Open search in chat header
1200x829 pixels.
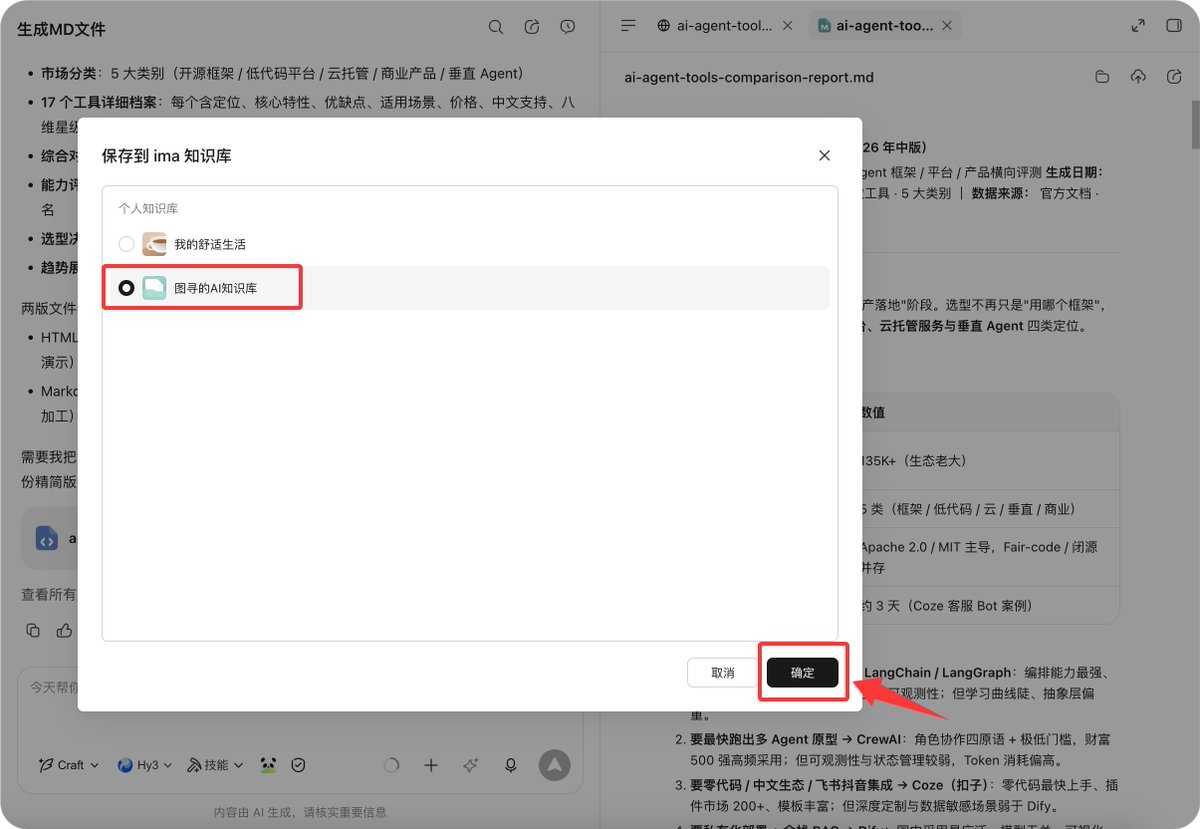[496, 27]
